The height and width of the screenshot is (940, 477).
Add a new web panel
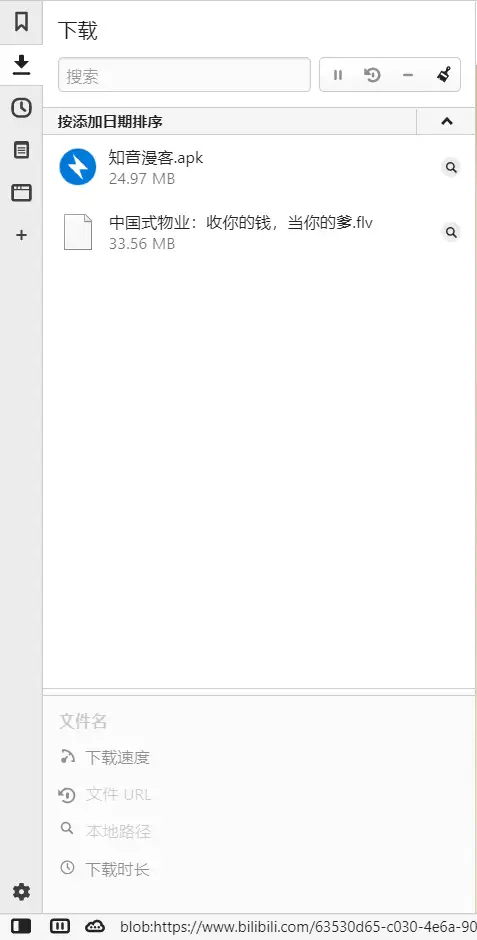pos(21,235)
